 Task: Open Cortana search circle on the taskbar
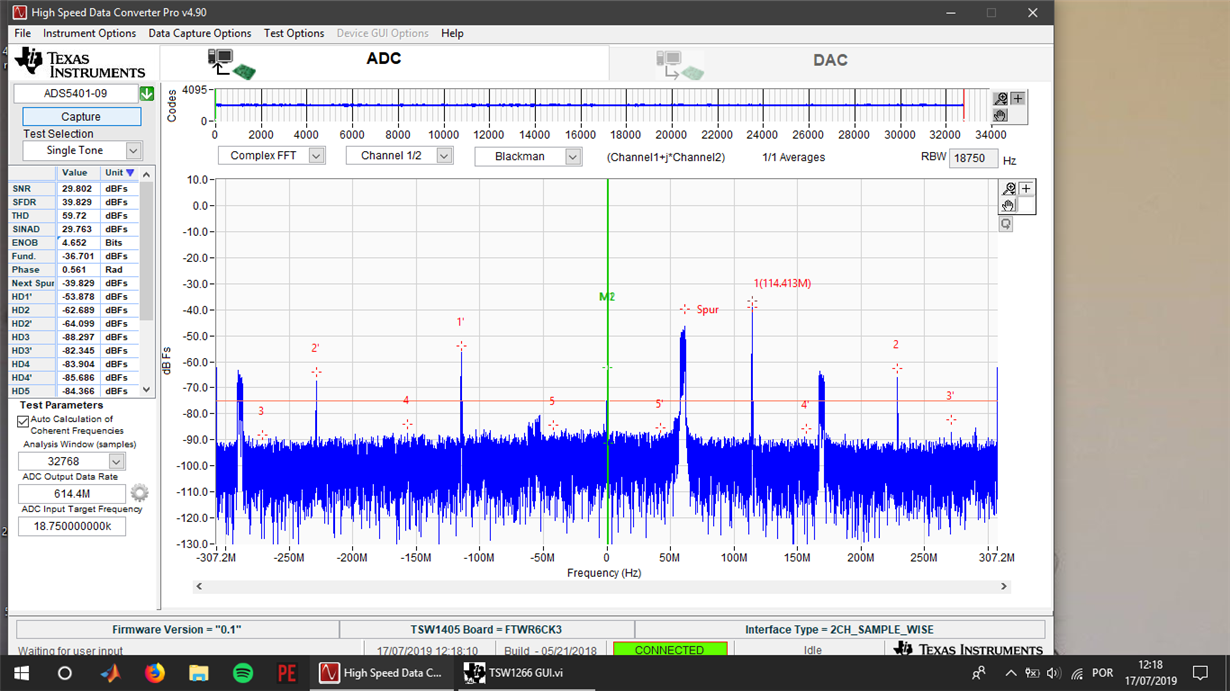pos(65,673)
